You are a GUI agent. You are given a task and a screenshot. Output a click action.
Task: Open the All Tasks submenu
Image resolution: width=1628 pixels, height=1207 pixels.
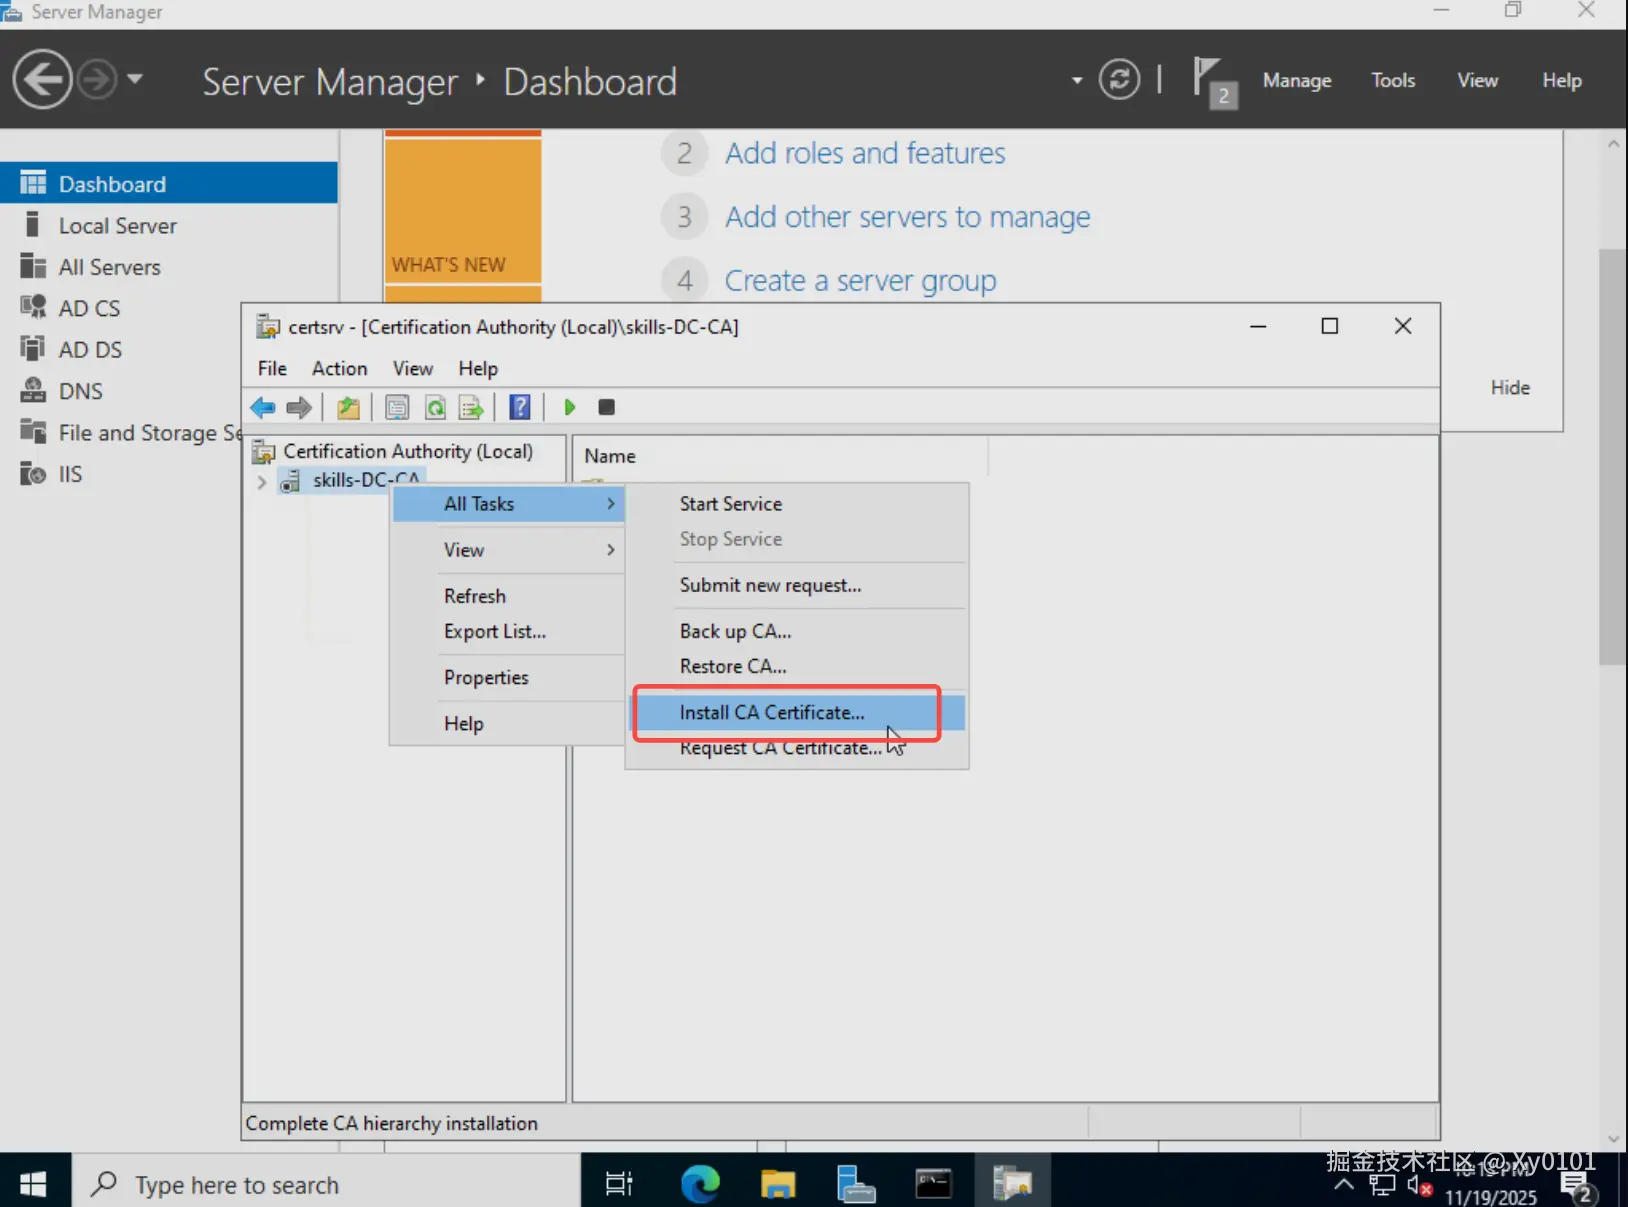tap(509, 504)
